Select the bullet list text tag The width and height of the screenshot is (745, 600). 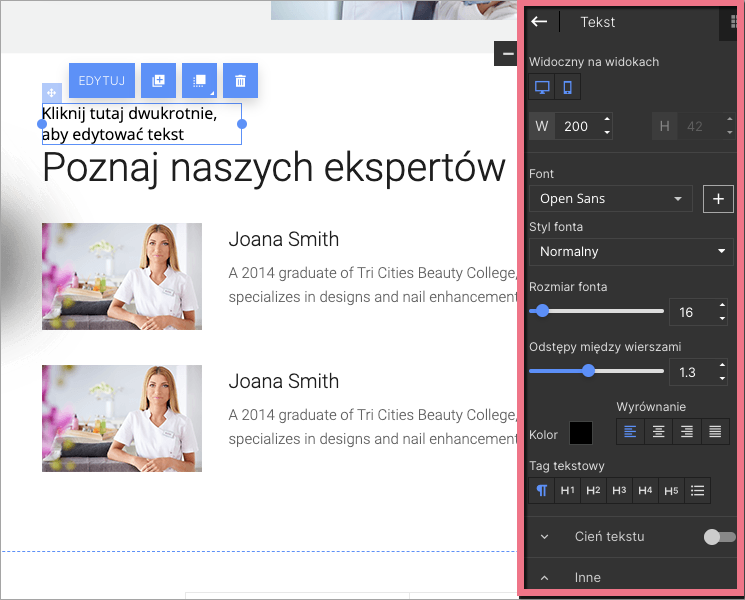point(698,490)
